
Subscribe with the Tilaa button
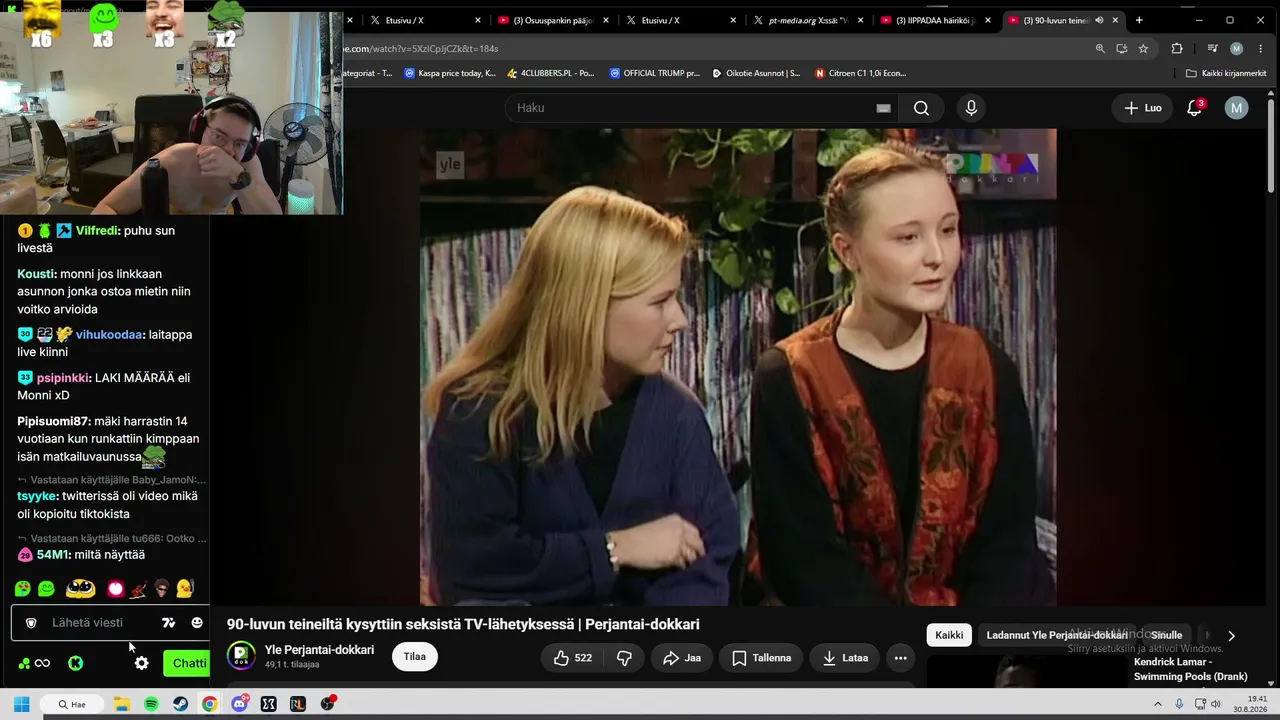[415, 657]
